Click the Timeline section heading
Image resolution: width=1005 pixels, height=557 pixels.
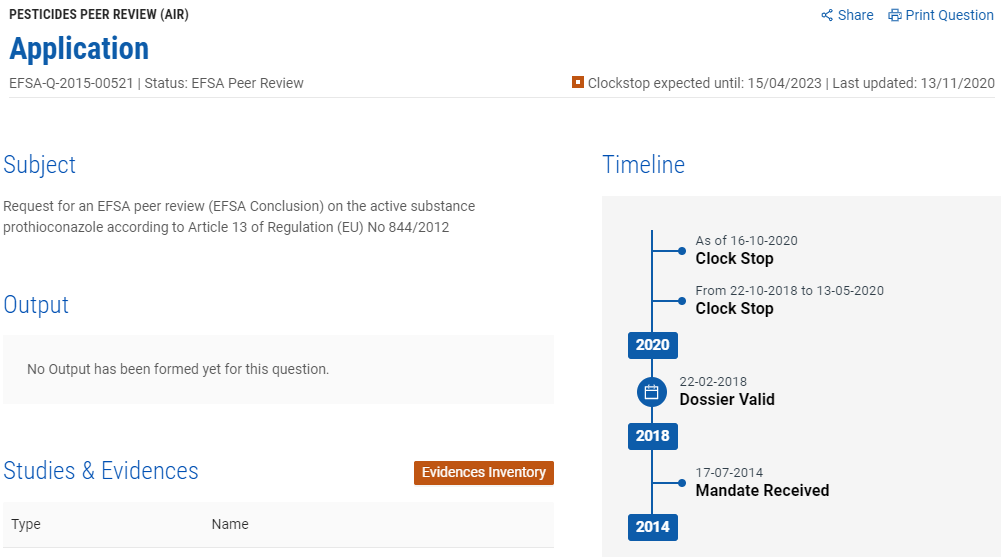point(644,165)
